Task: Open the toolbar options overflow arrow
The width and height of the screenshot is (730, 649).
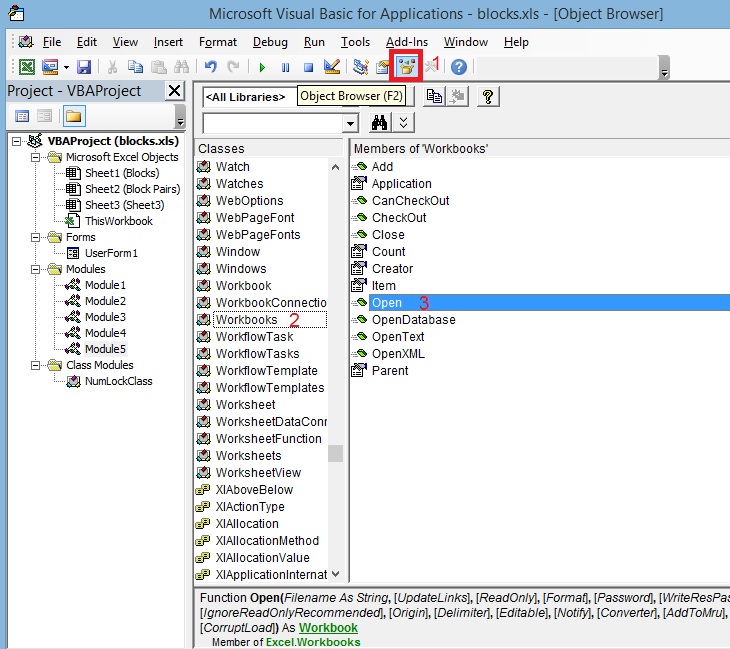Action: point(664,68)
